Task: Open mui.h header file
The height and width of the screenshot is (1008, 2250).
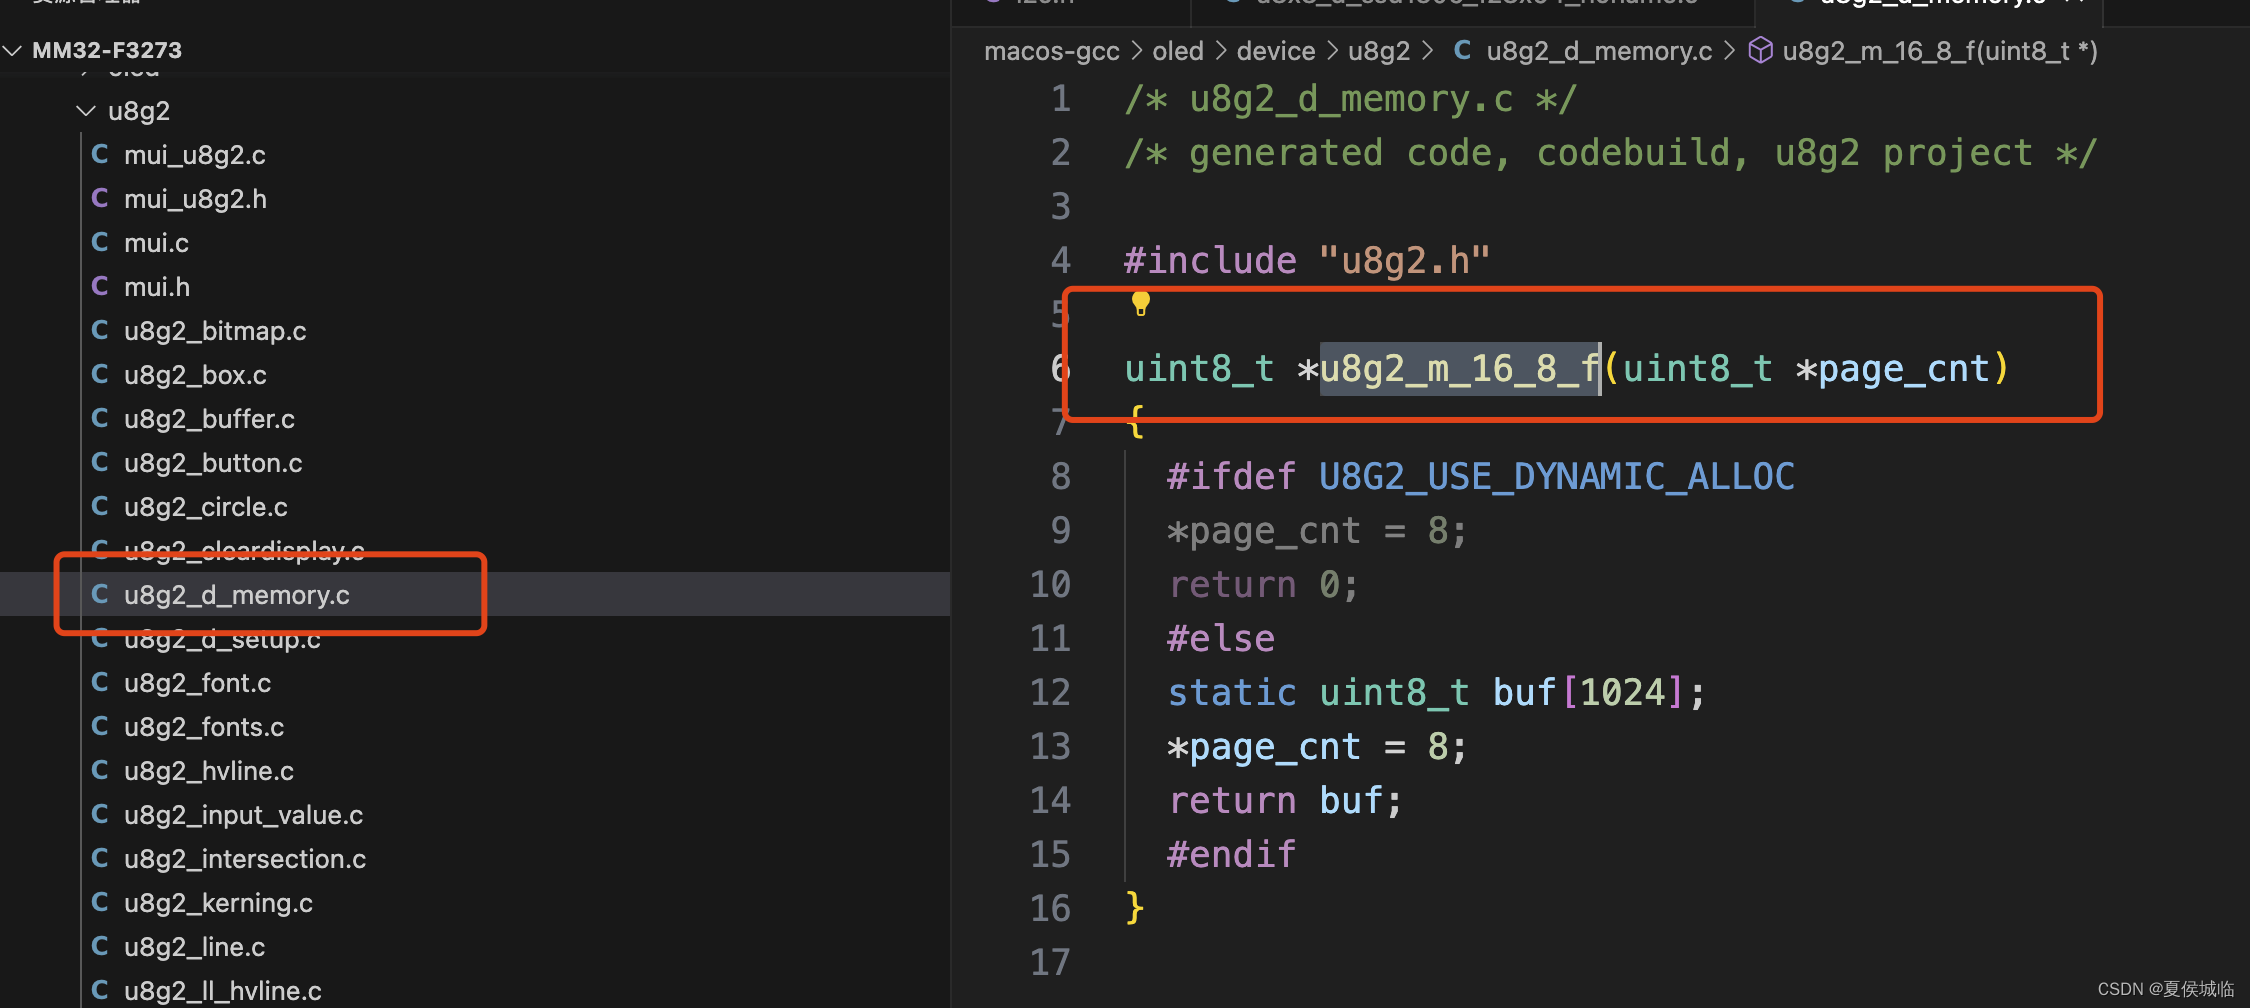Action: point(157,287)
